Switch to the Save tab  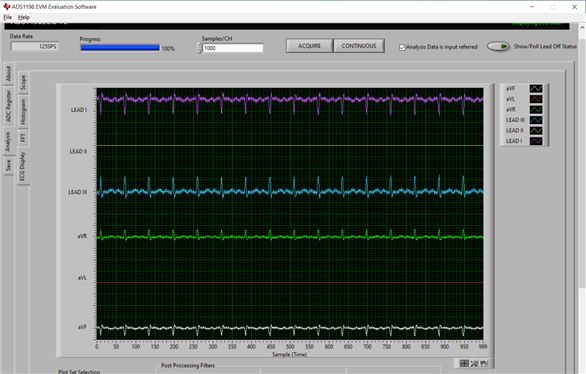click(x=9, y=165)
